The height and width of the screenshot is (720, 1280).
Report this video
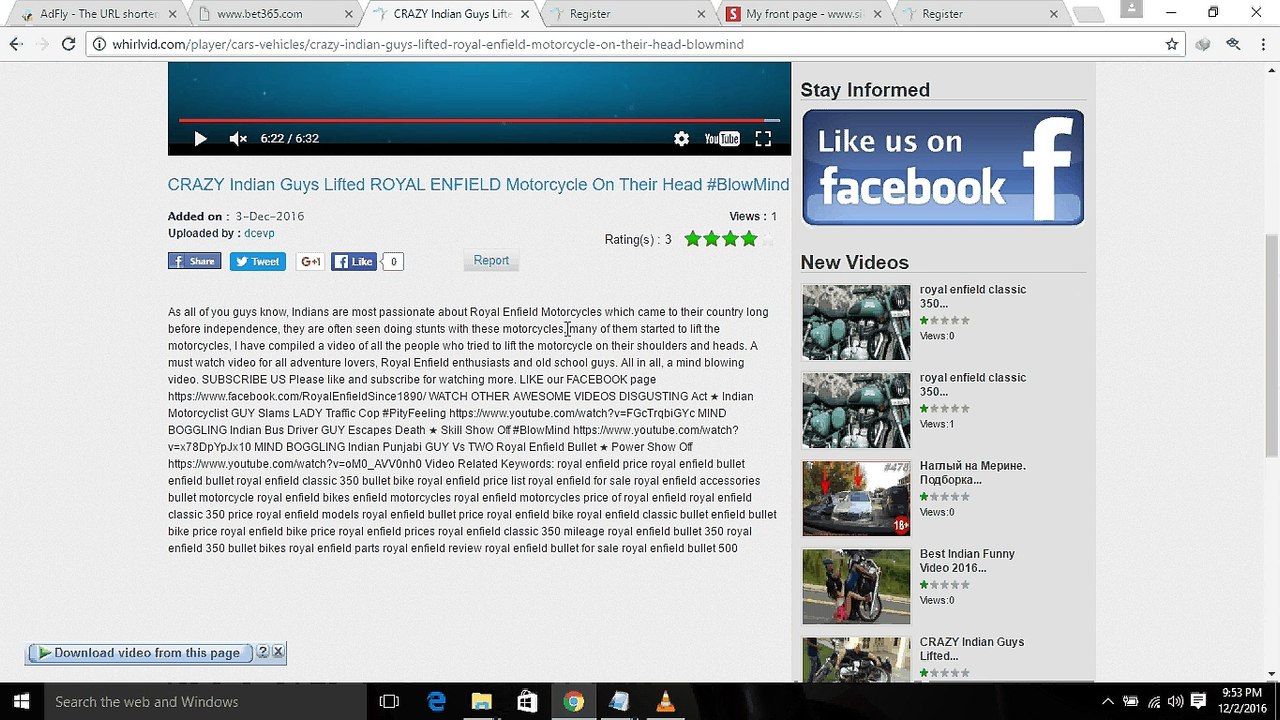pos(491,261)
